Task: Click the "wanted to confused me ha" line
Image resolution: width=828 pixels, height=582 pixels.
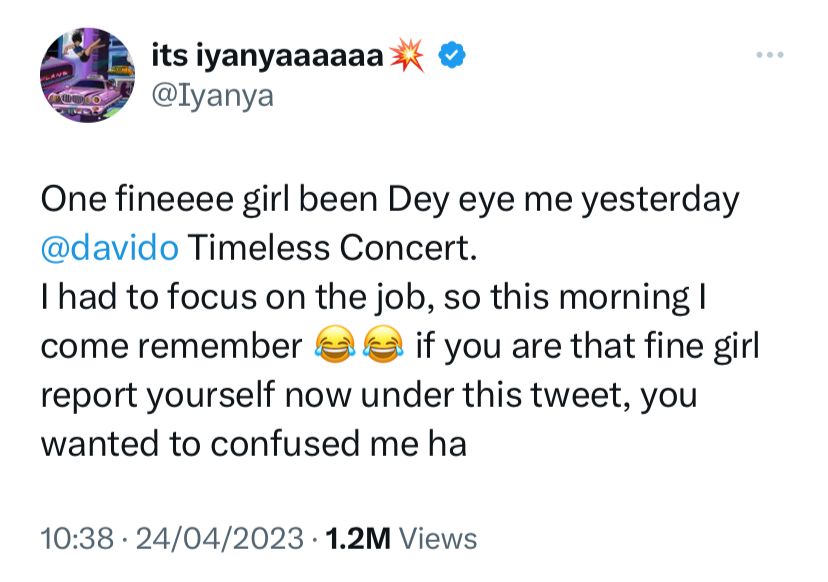Action: point(253,443)
